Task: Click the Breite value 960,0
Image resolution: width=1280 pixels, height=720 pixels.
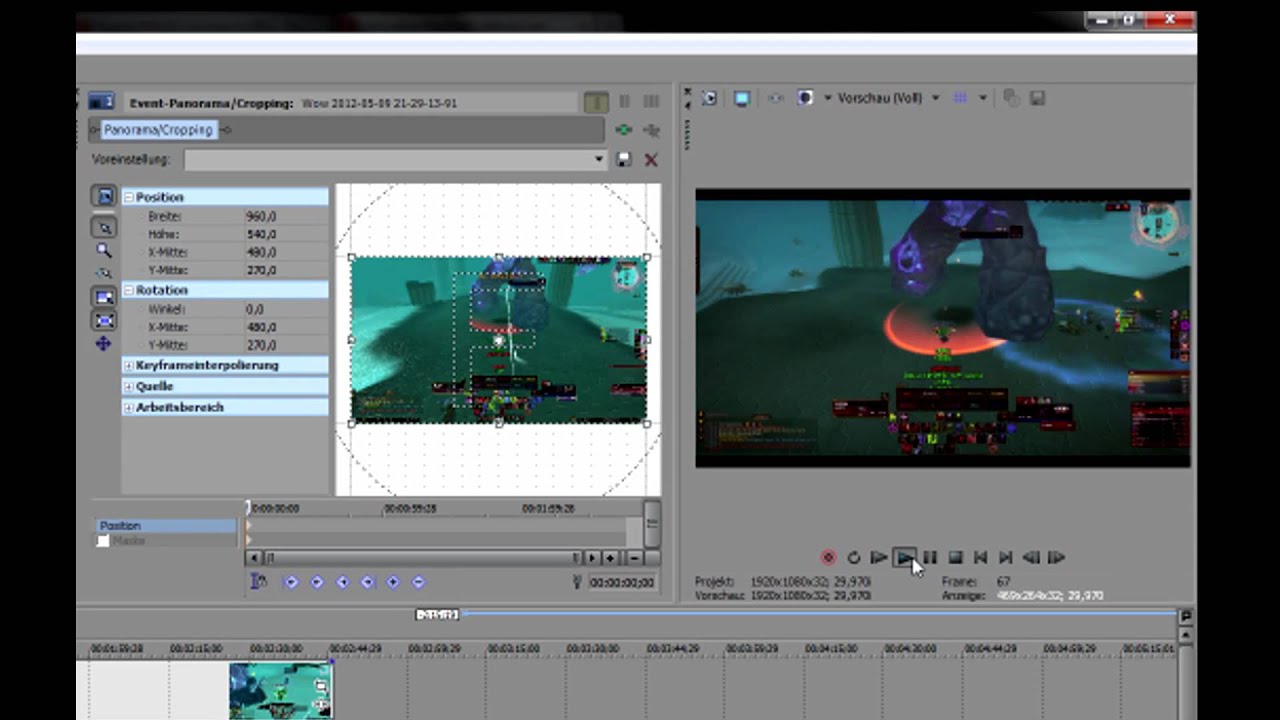Action: coord(261,216)
